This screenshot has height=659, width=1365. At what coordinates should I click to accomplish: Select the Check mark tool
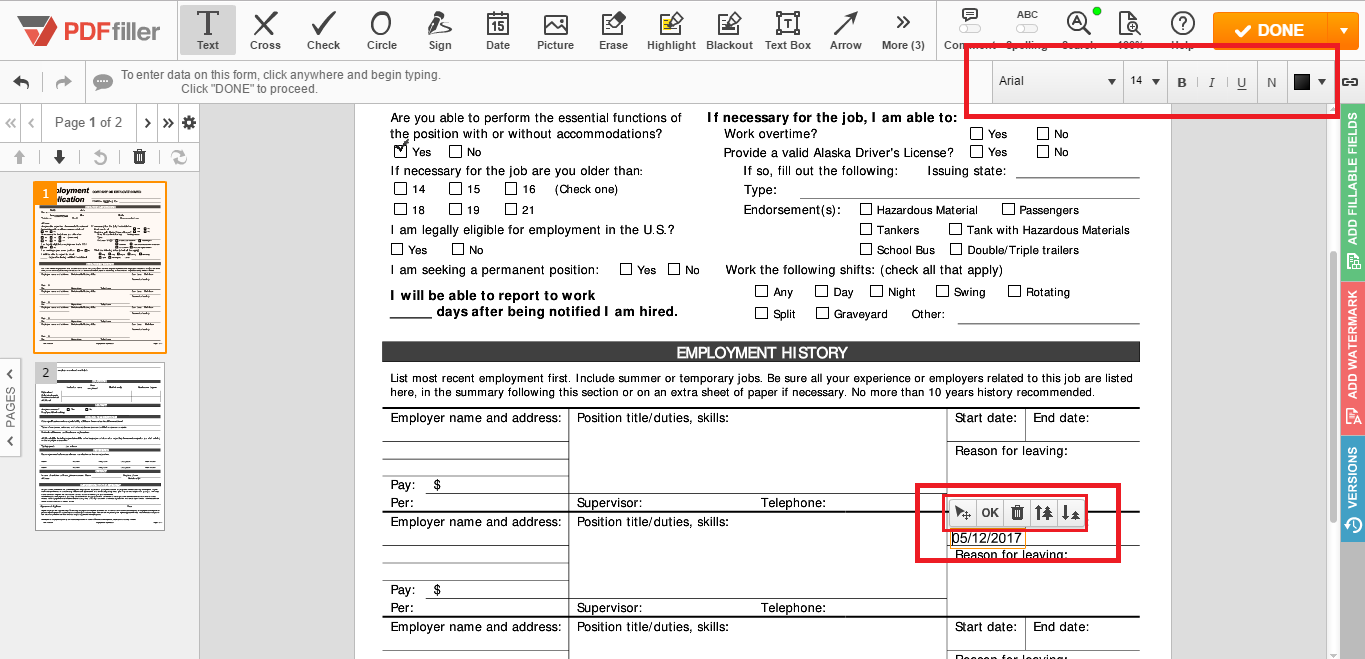tap(323, 30)
